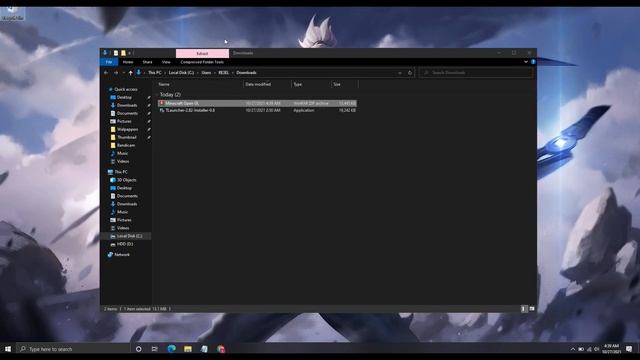This screenshot has width=640, height=360.
Task: Click the Application type cell
Action: 304,110
